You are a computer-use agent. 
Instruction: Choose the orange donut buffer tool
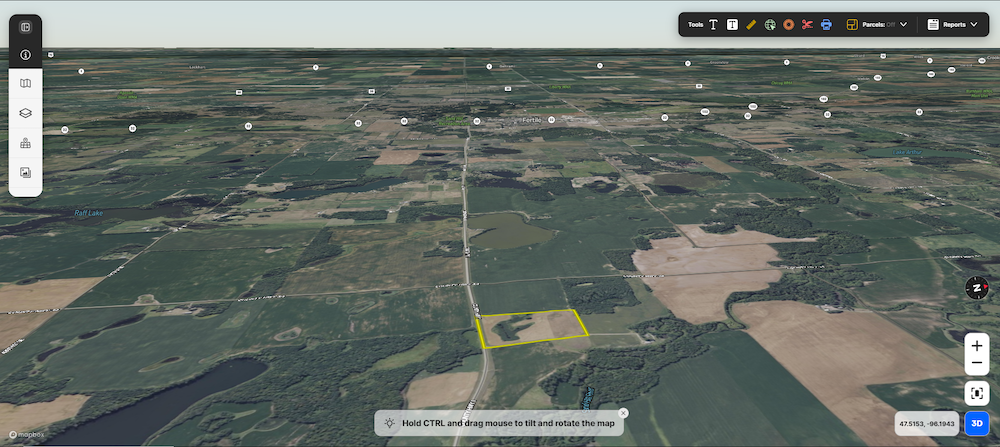coord(788,24)
